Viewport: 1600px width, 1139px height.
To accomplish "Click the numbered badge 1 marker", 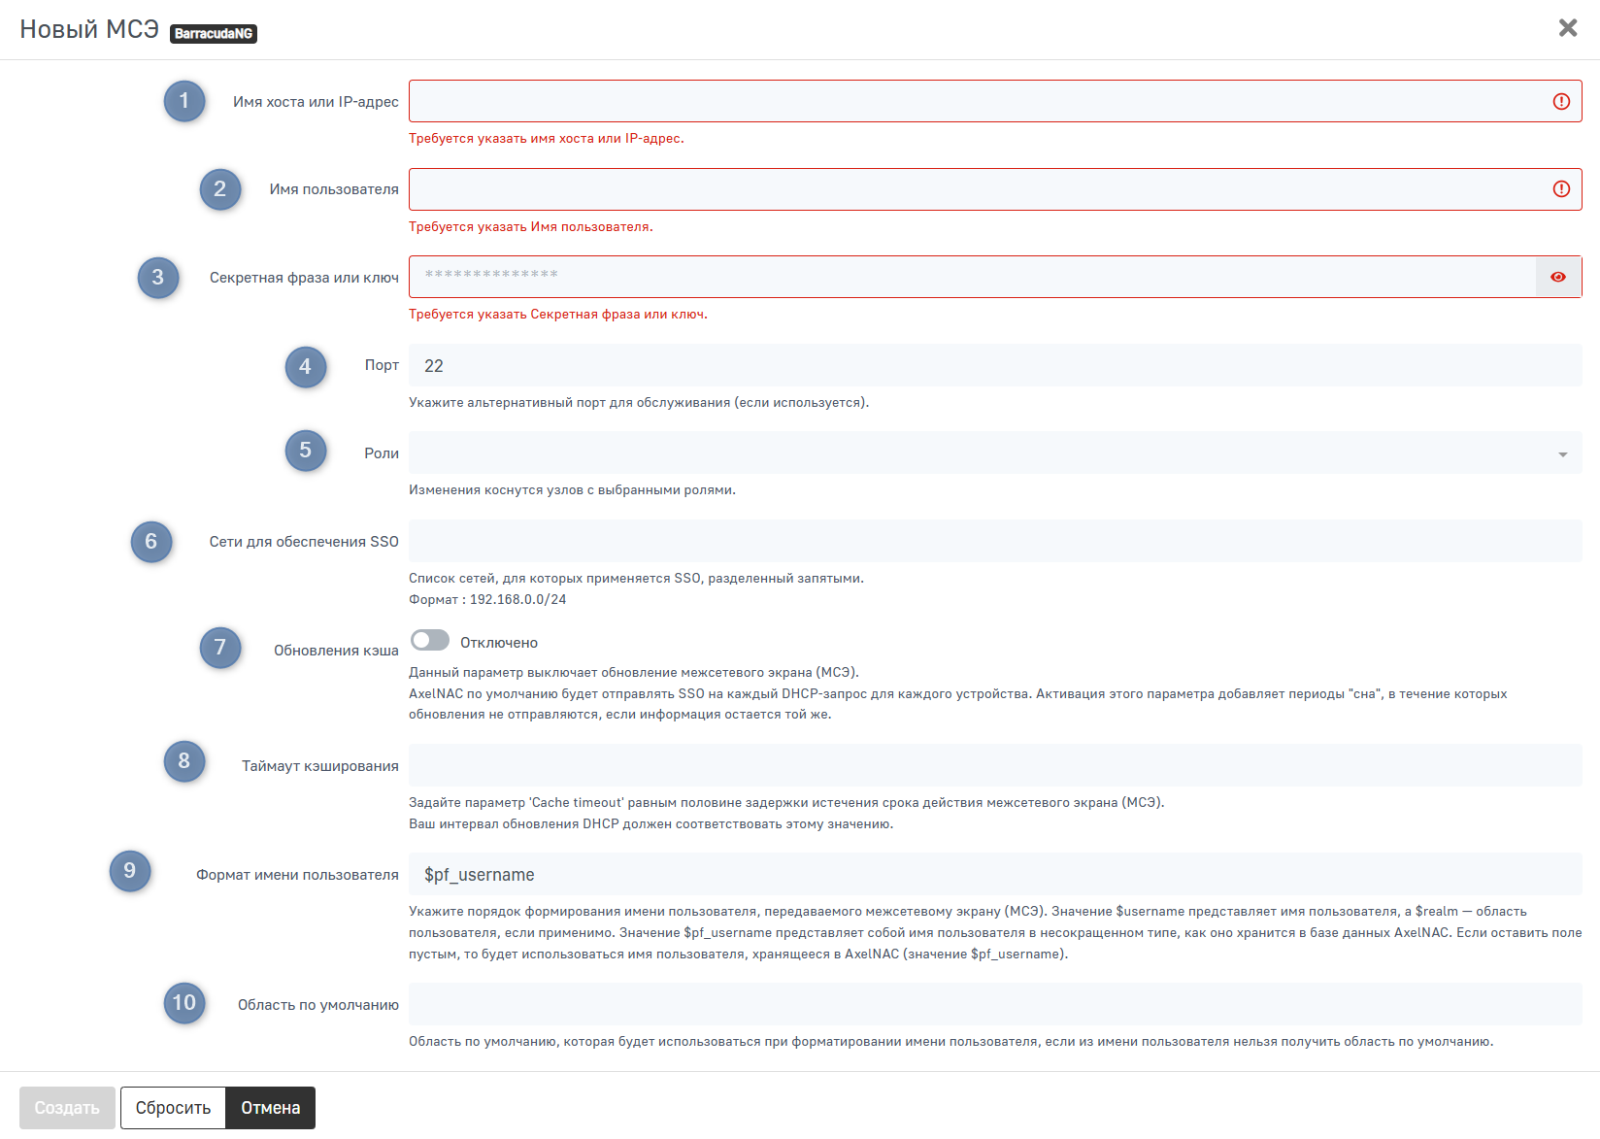I will coord(184,101).
